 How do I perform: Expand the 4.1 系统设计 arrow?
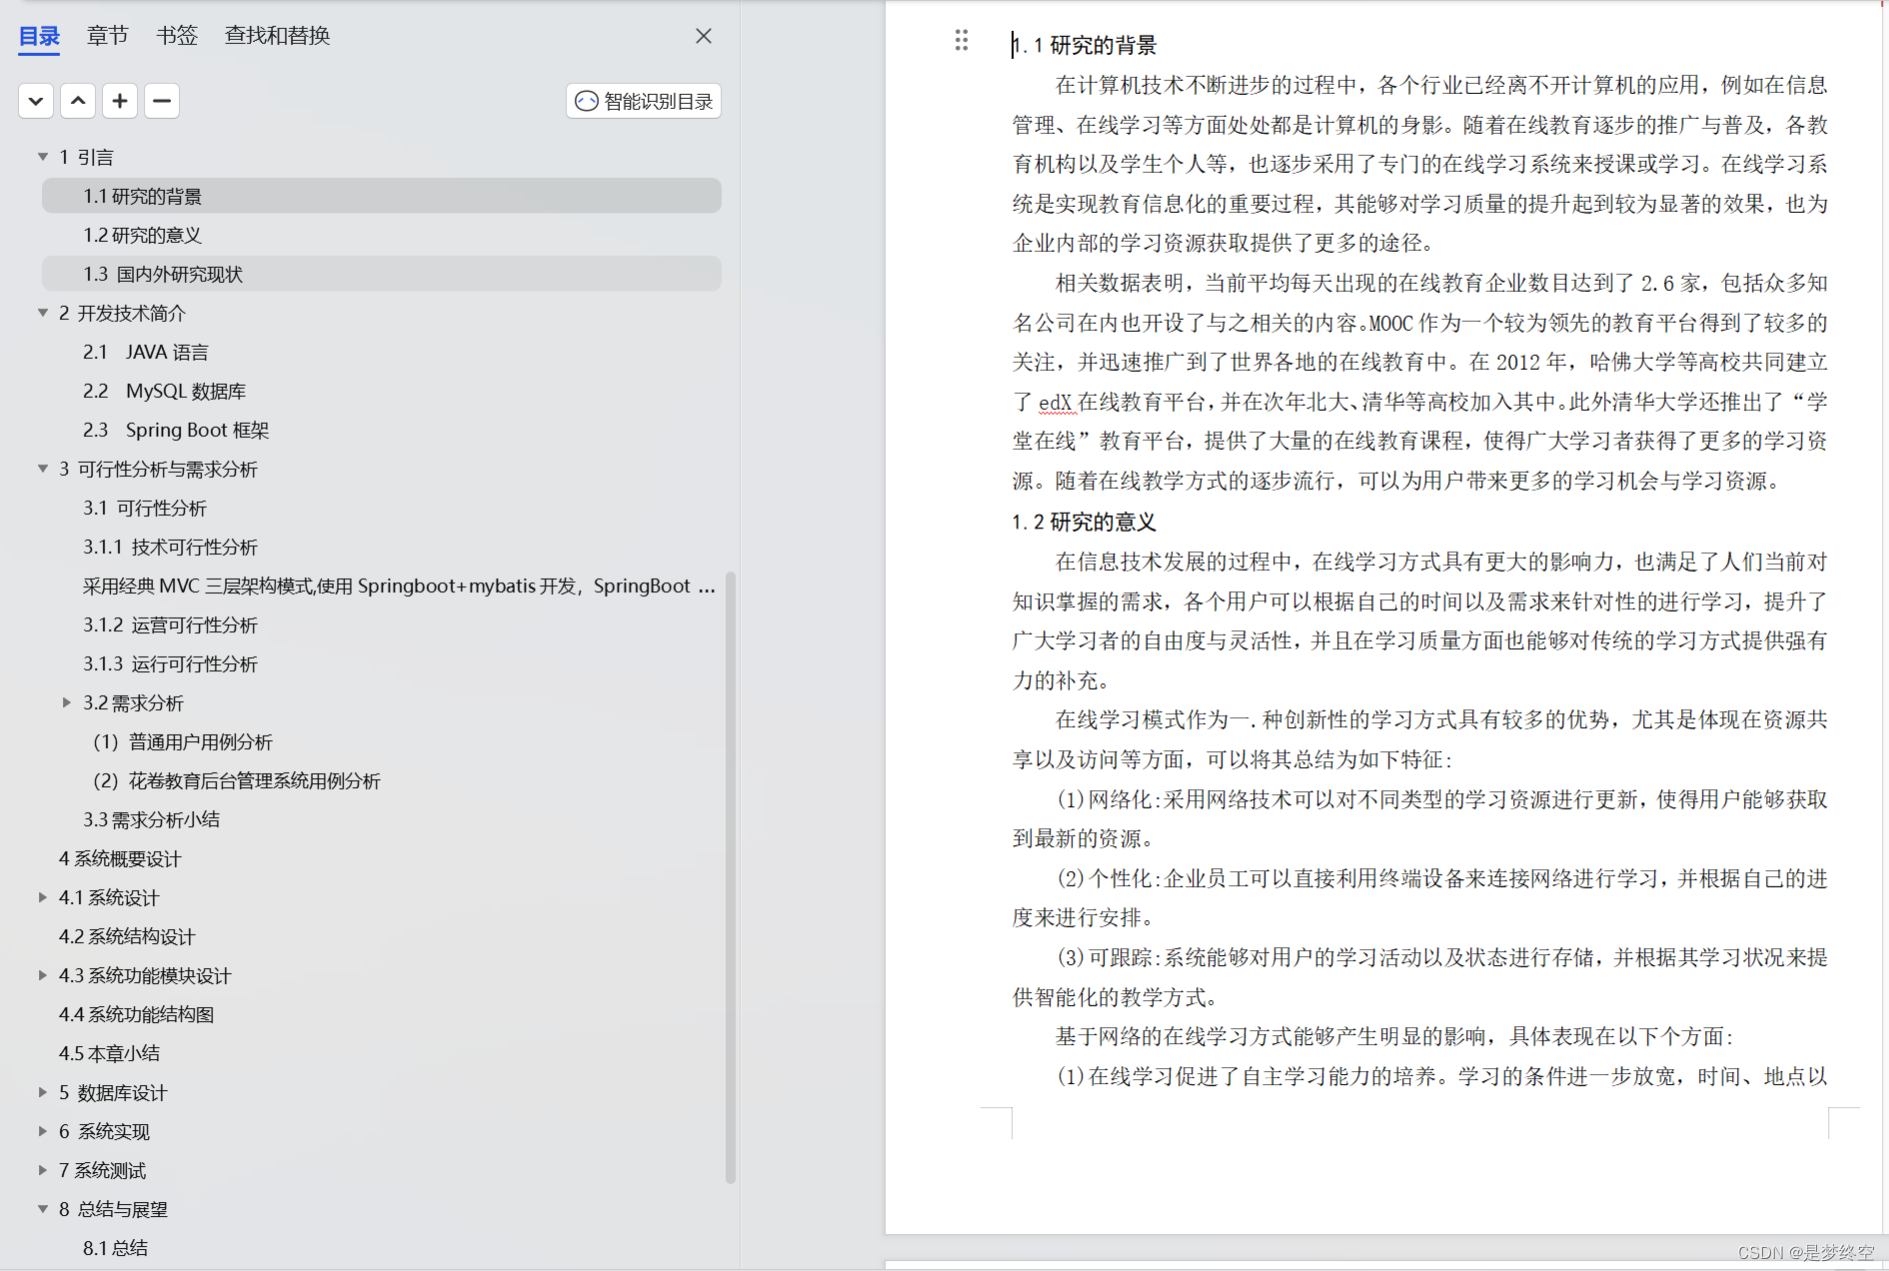coord(43,898)
